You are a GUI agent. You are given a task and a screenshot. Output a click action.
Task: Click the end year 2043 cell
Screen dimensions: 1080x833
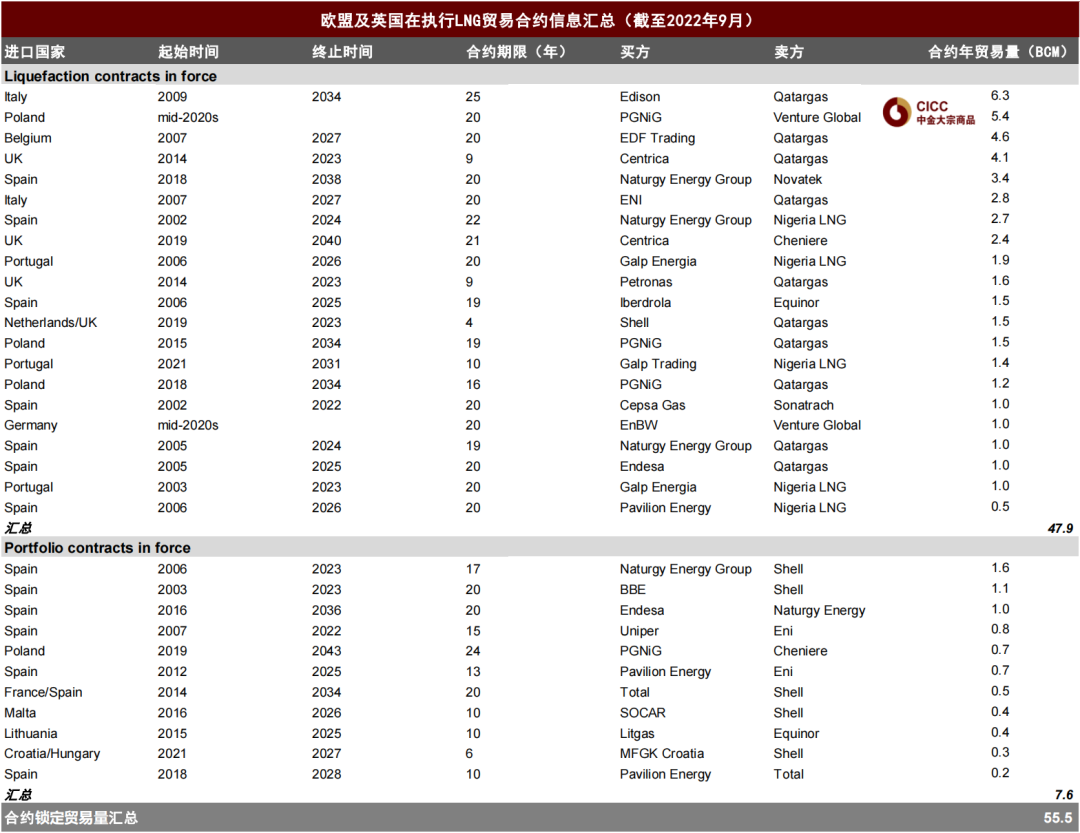point(326,651)
